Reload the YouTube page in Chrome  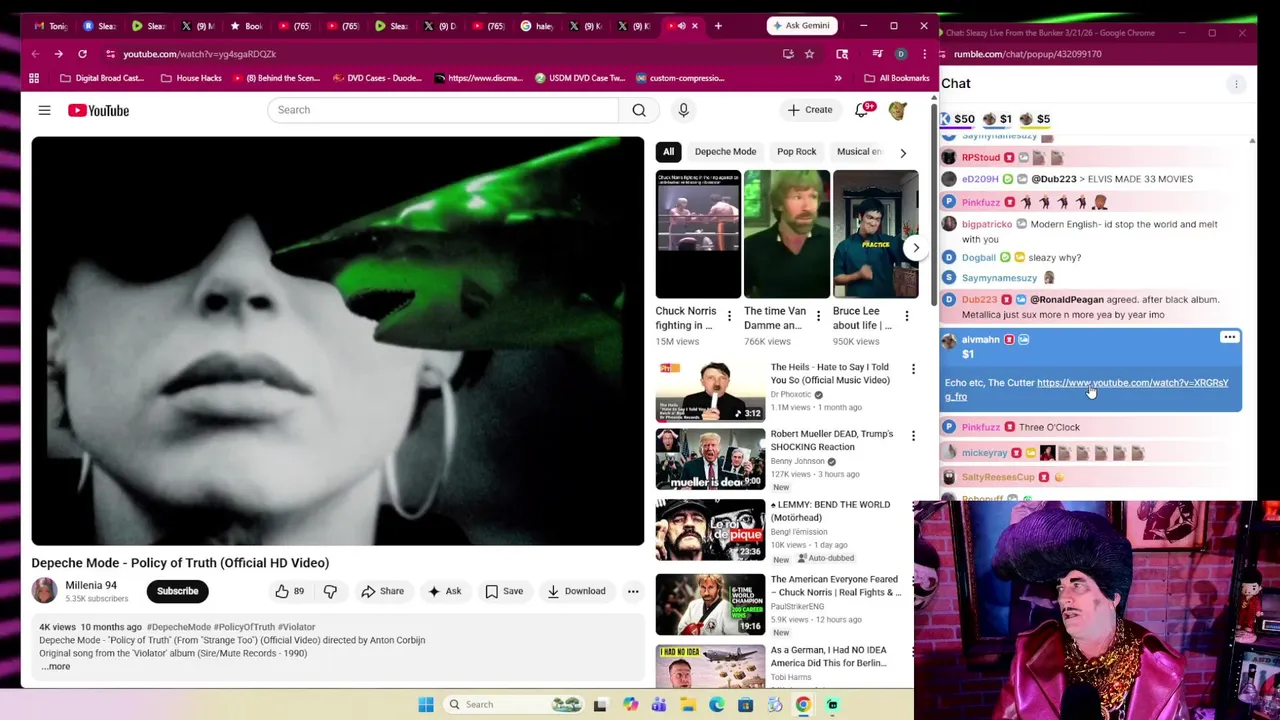82,54
